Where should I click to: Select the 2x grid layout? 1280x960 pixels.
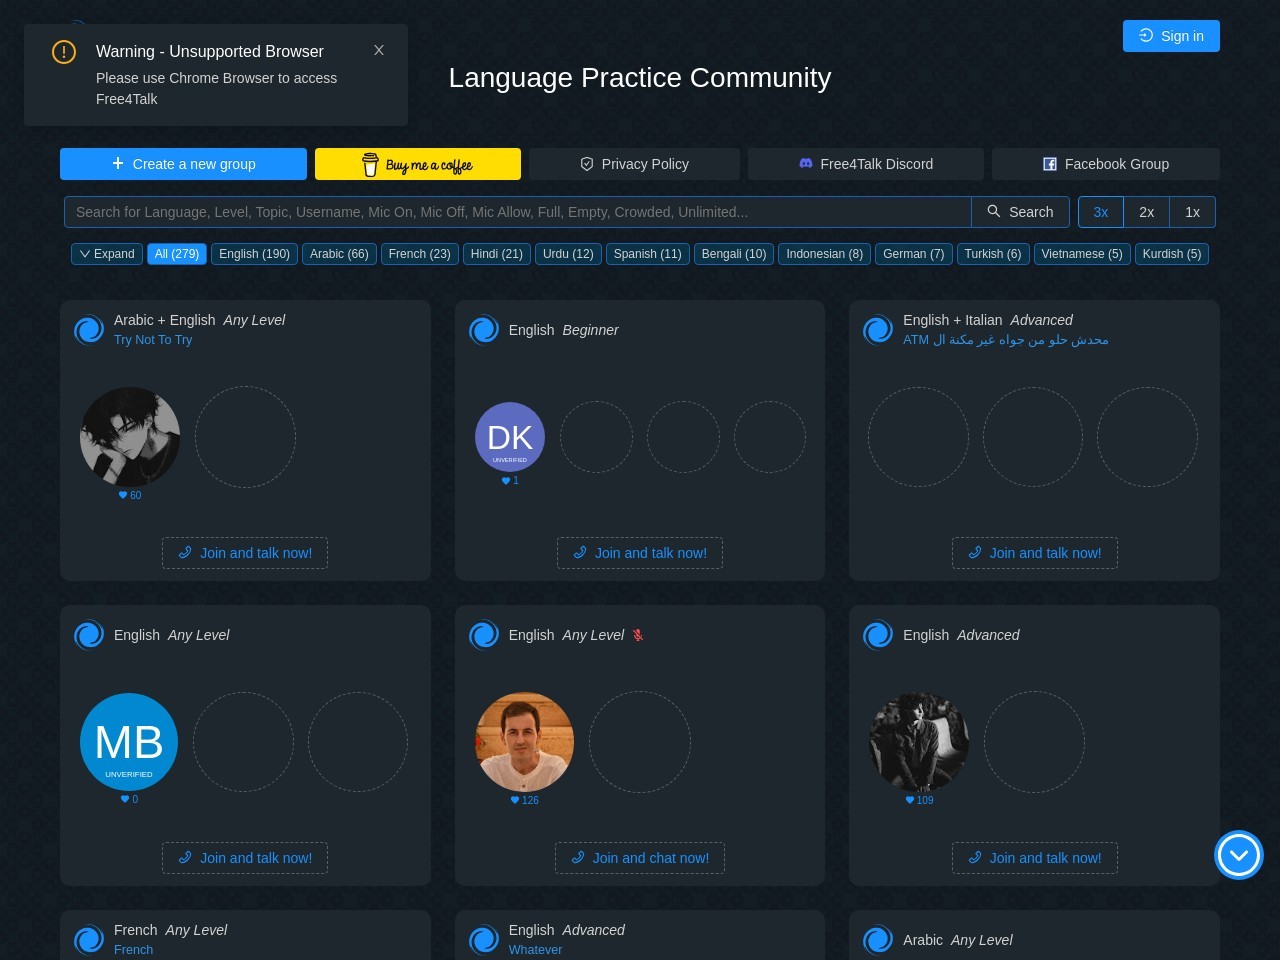pos(1147,212)
